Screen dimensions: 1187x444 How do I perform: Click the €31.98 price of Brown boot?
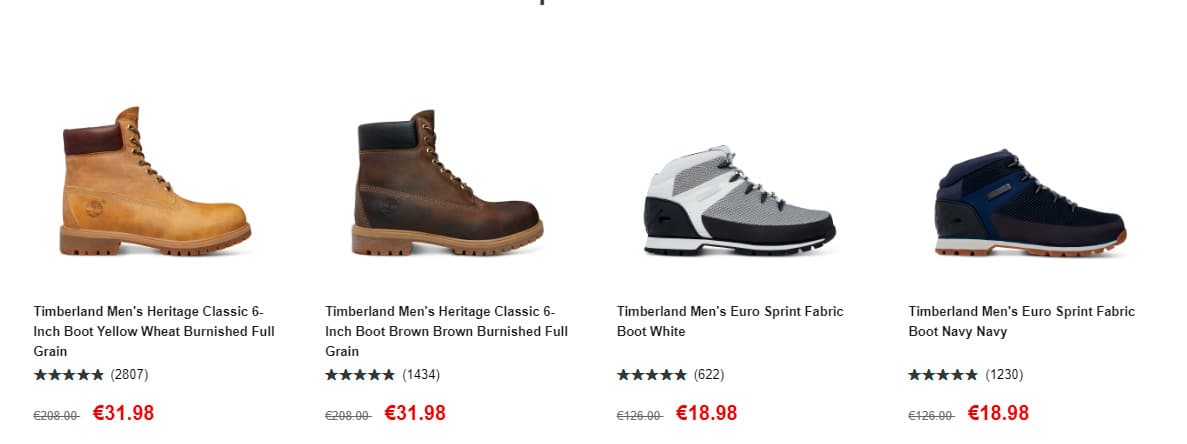coord(415,413)
